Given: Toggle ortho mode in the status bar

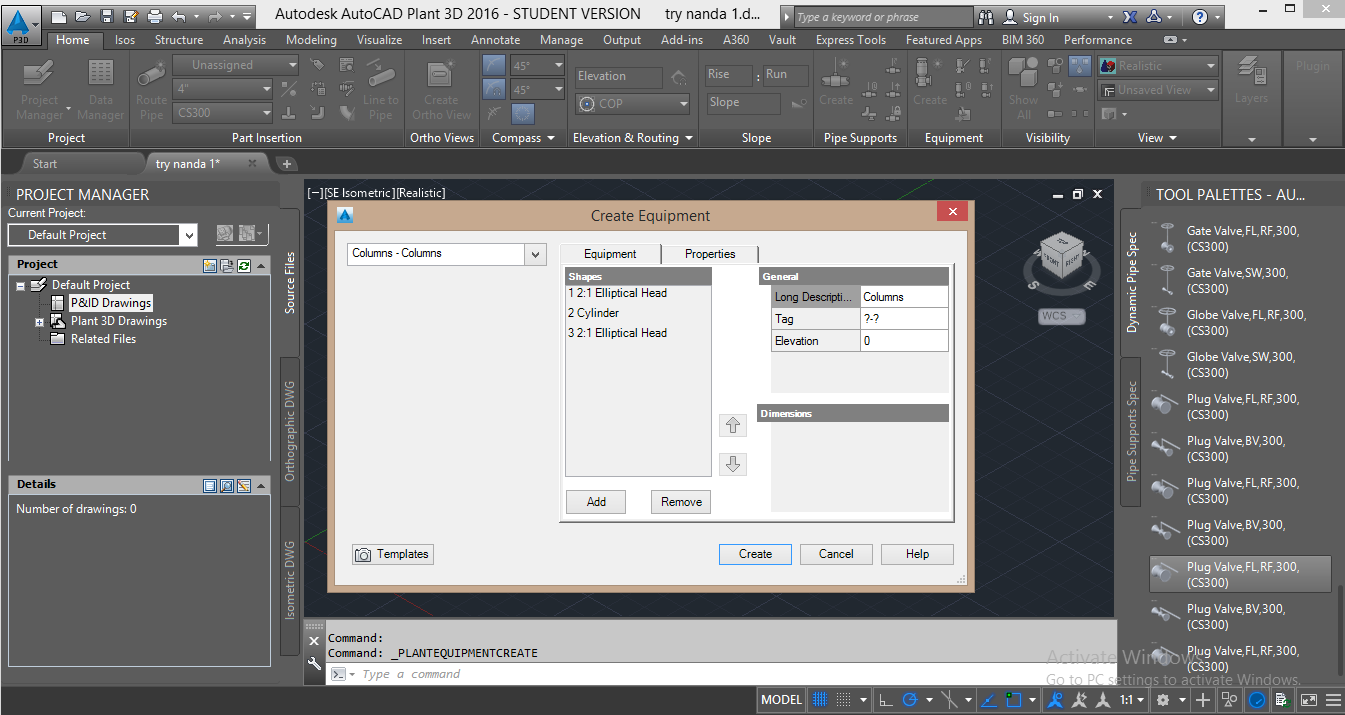Looking at the screenshot, I should click(884, 699).
